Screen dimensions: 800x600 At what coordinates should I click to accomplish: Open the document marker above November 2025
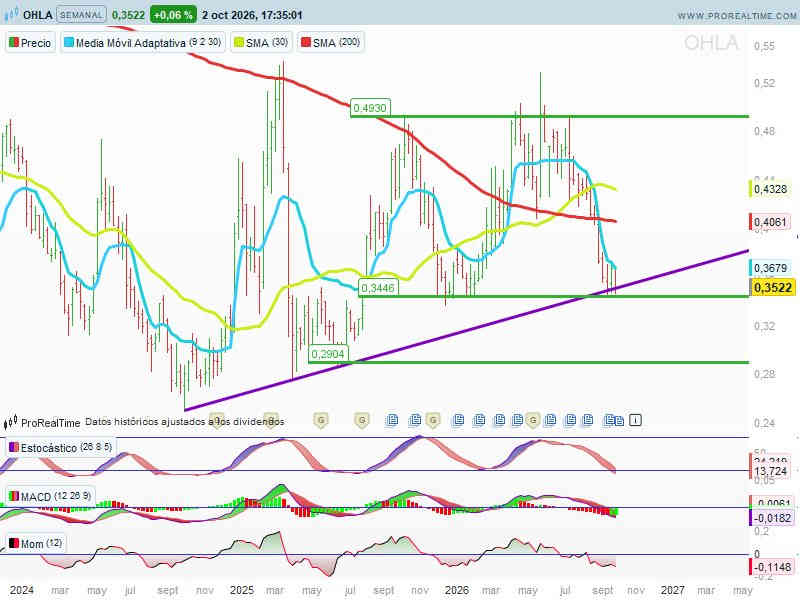tap(415, 420)
